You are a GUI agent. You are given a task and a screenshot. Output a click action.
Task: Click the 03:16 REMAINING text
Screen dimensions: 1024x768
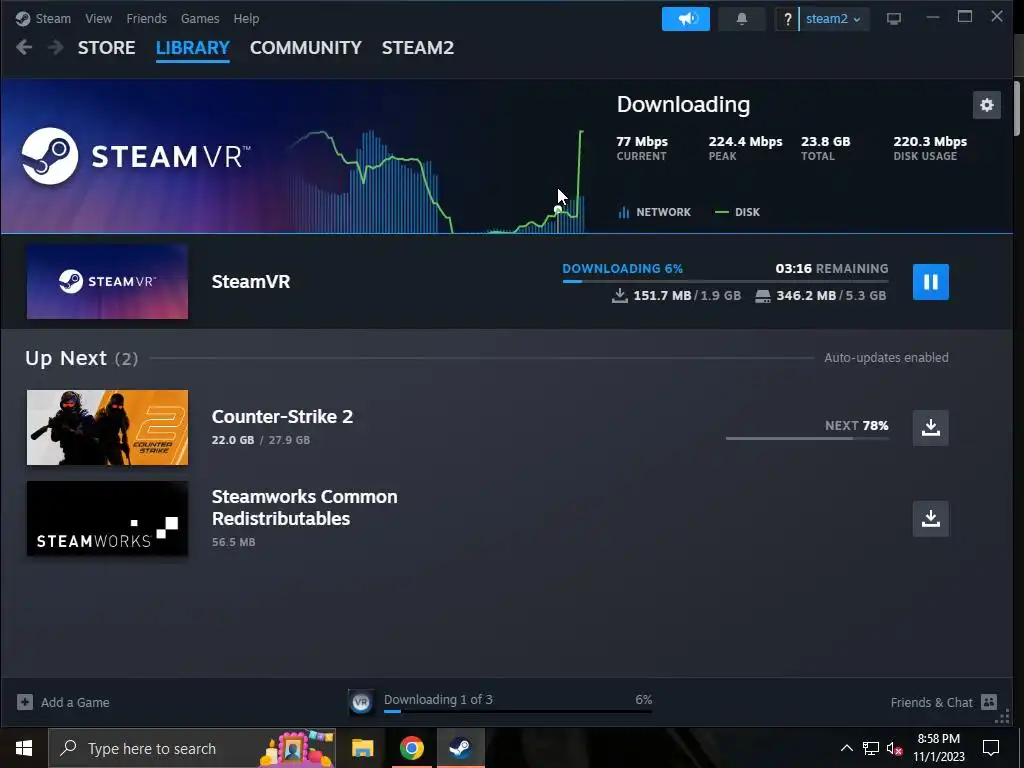(x=831, y=268)
